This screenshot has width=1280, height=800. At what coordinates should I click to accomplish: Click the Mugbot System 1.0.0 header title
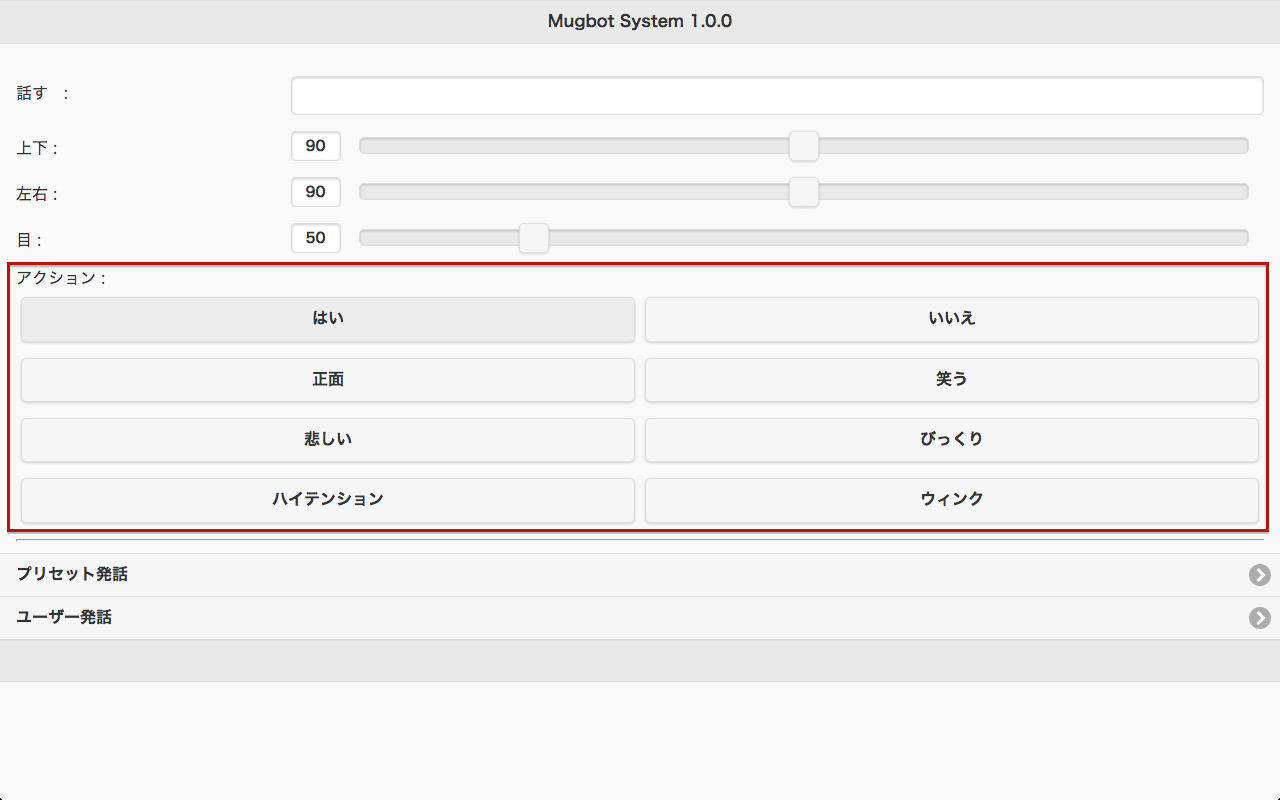pyautogui.click(x=640, y=21)
